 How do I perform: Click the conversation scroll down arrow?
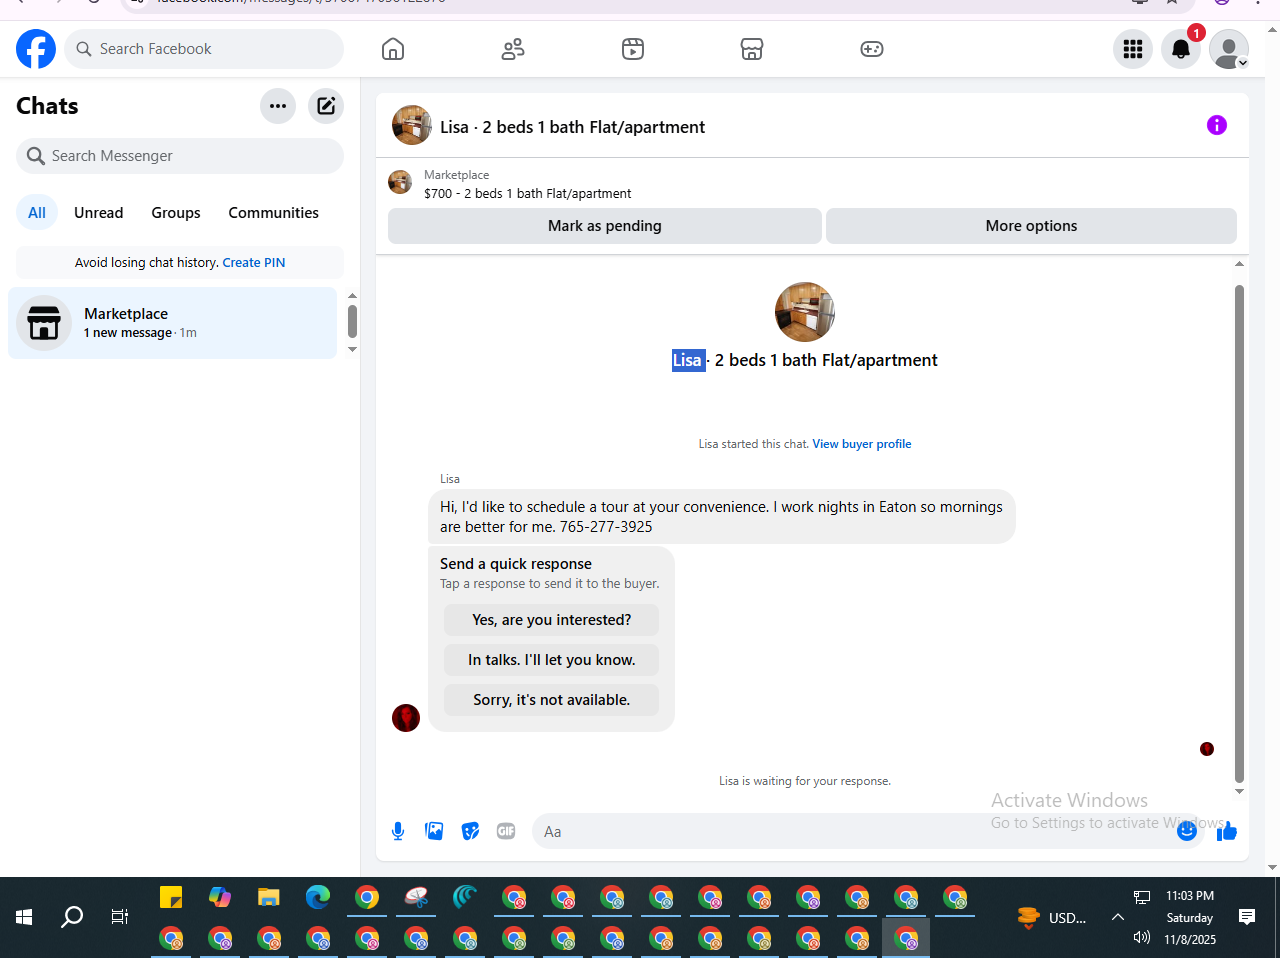tap(1239, 791)
